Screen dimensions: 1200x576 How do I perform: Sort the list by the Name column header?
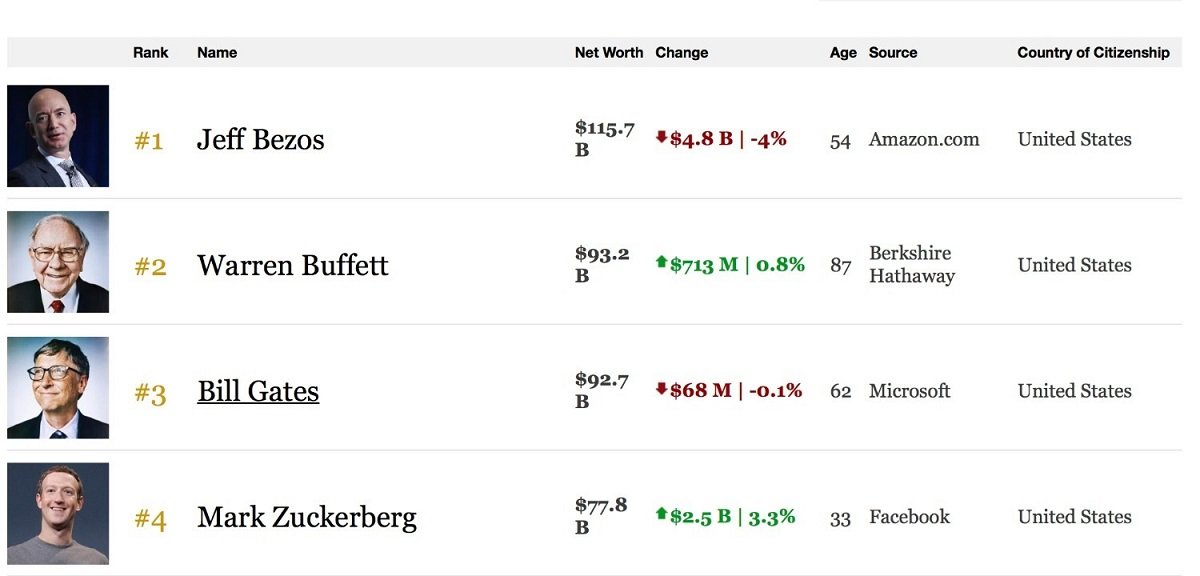[217, 53]
